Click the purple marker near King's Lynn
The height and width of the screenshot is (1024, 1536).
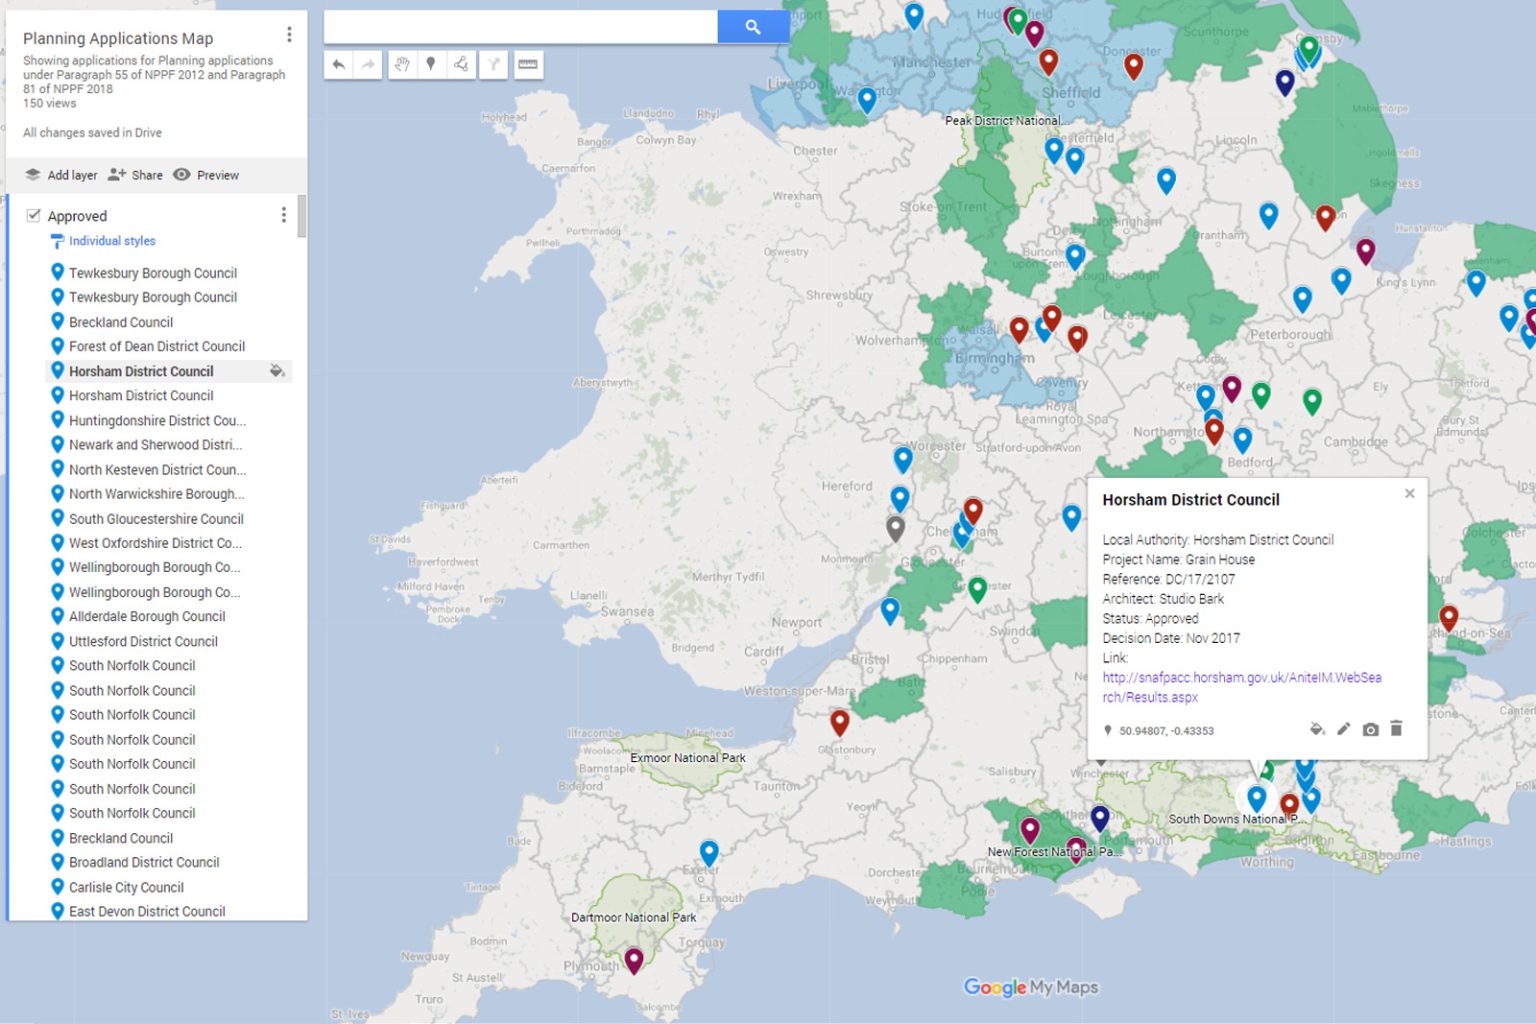[x=1366, y=250]
